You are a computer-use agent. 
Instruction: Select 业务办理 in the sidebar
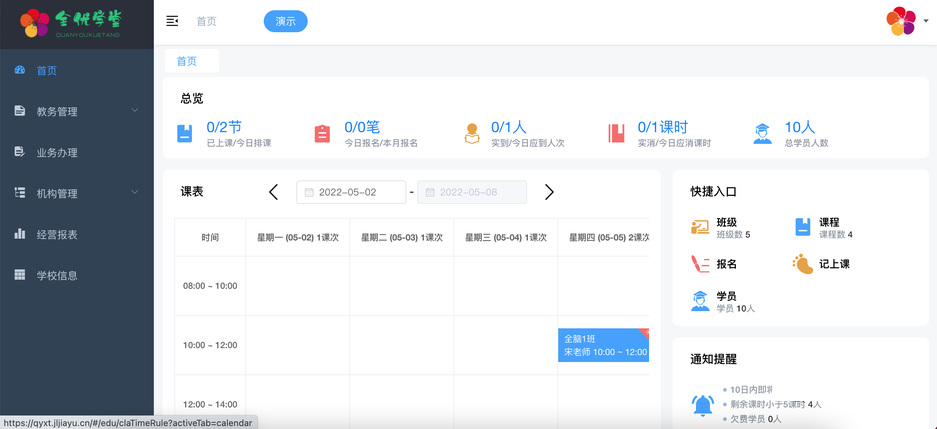[57, 153]
